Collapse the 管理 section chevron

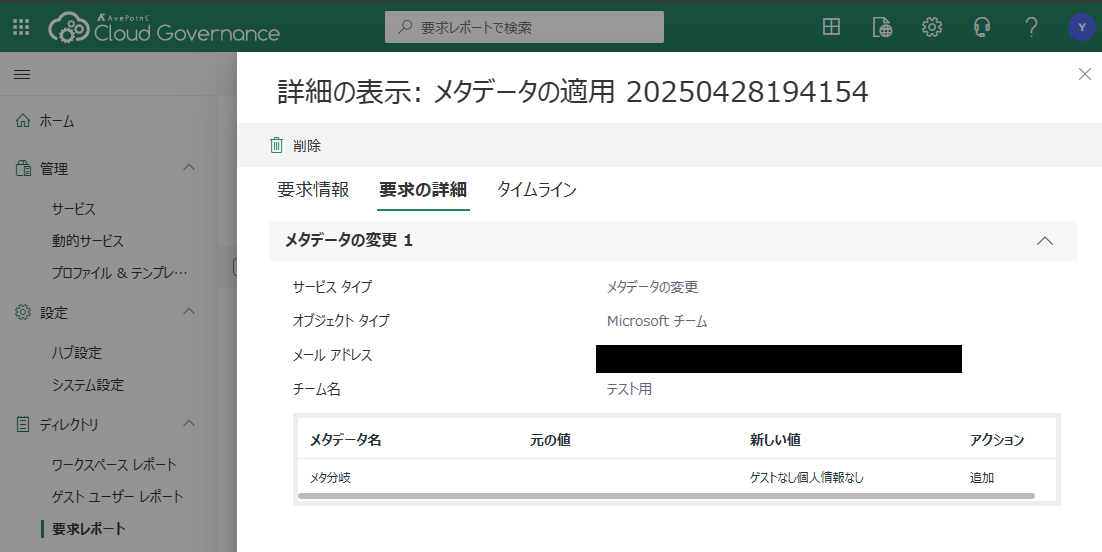click(188, 168)
